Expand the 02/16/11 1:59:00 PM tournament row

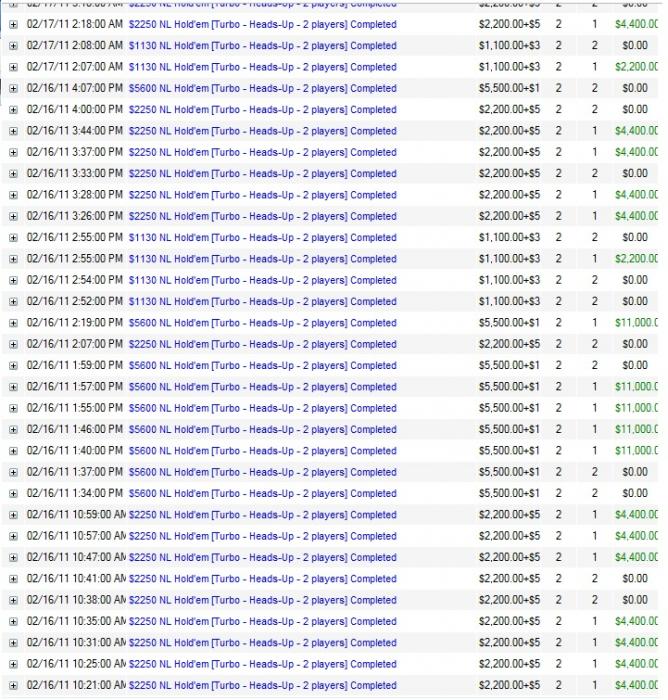point(13,366)
